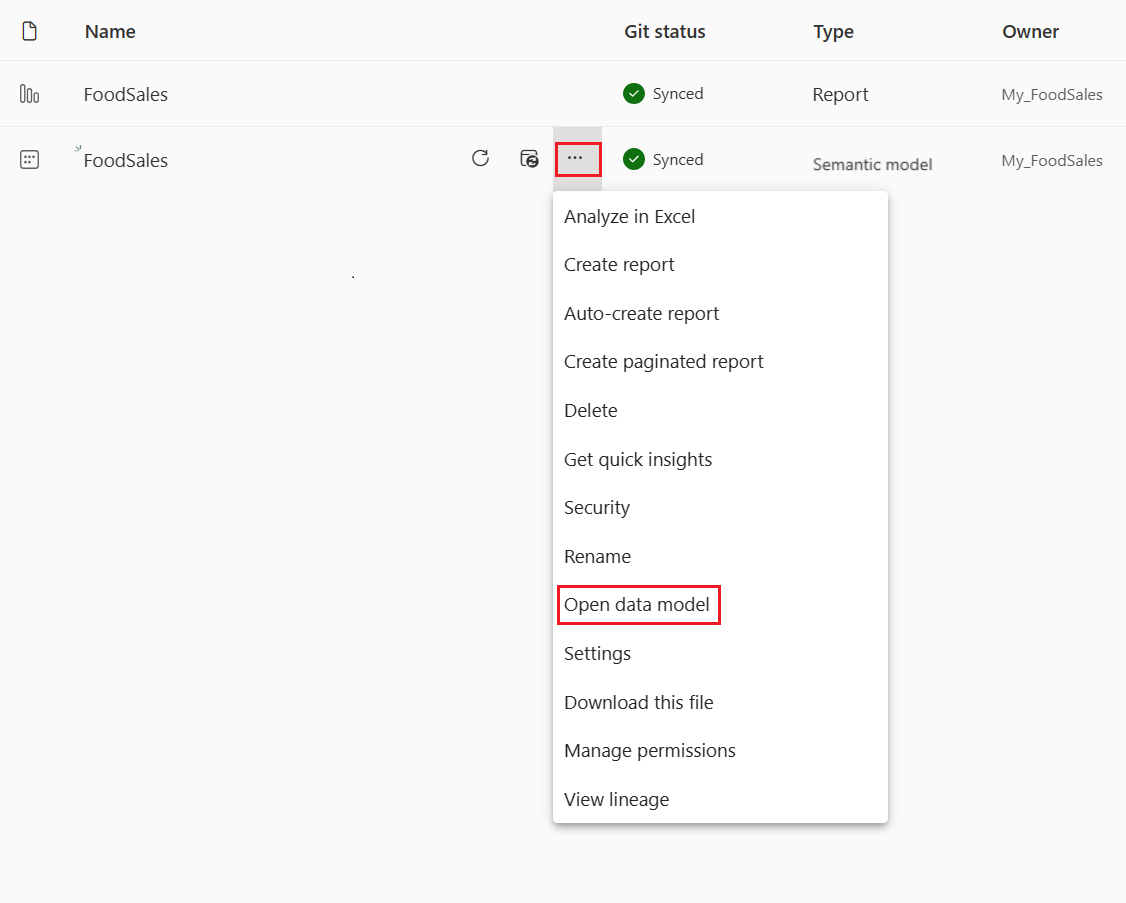Open data model from the context menu
The height and width of the screenshot is (903, 1126).
638,604
